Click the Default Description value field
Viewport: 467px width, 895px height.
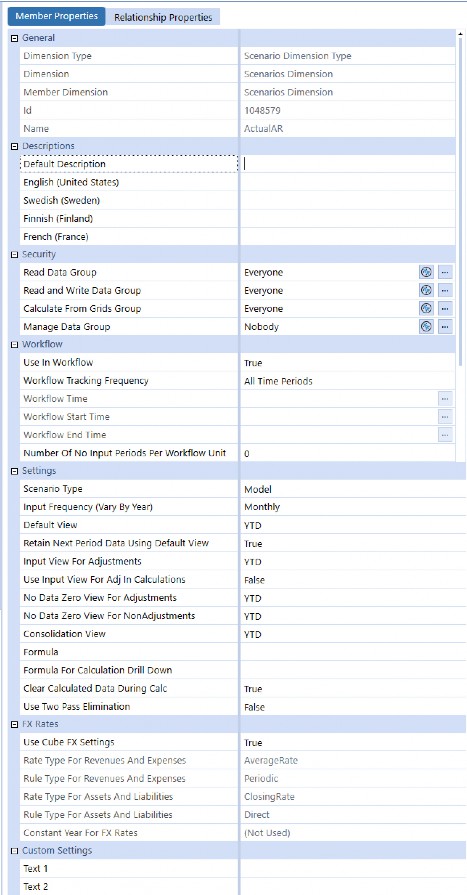[347, 164]
